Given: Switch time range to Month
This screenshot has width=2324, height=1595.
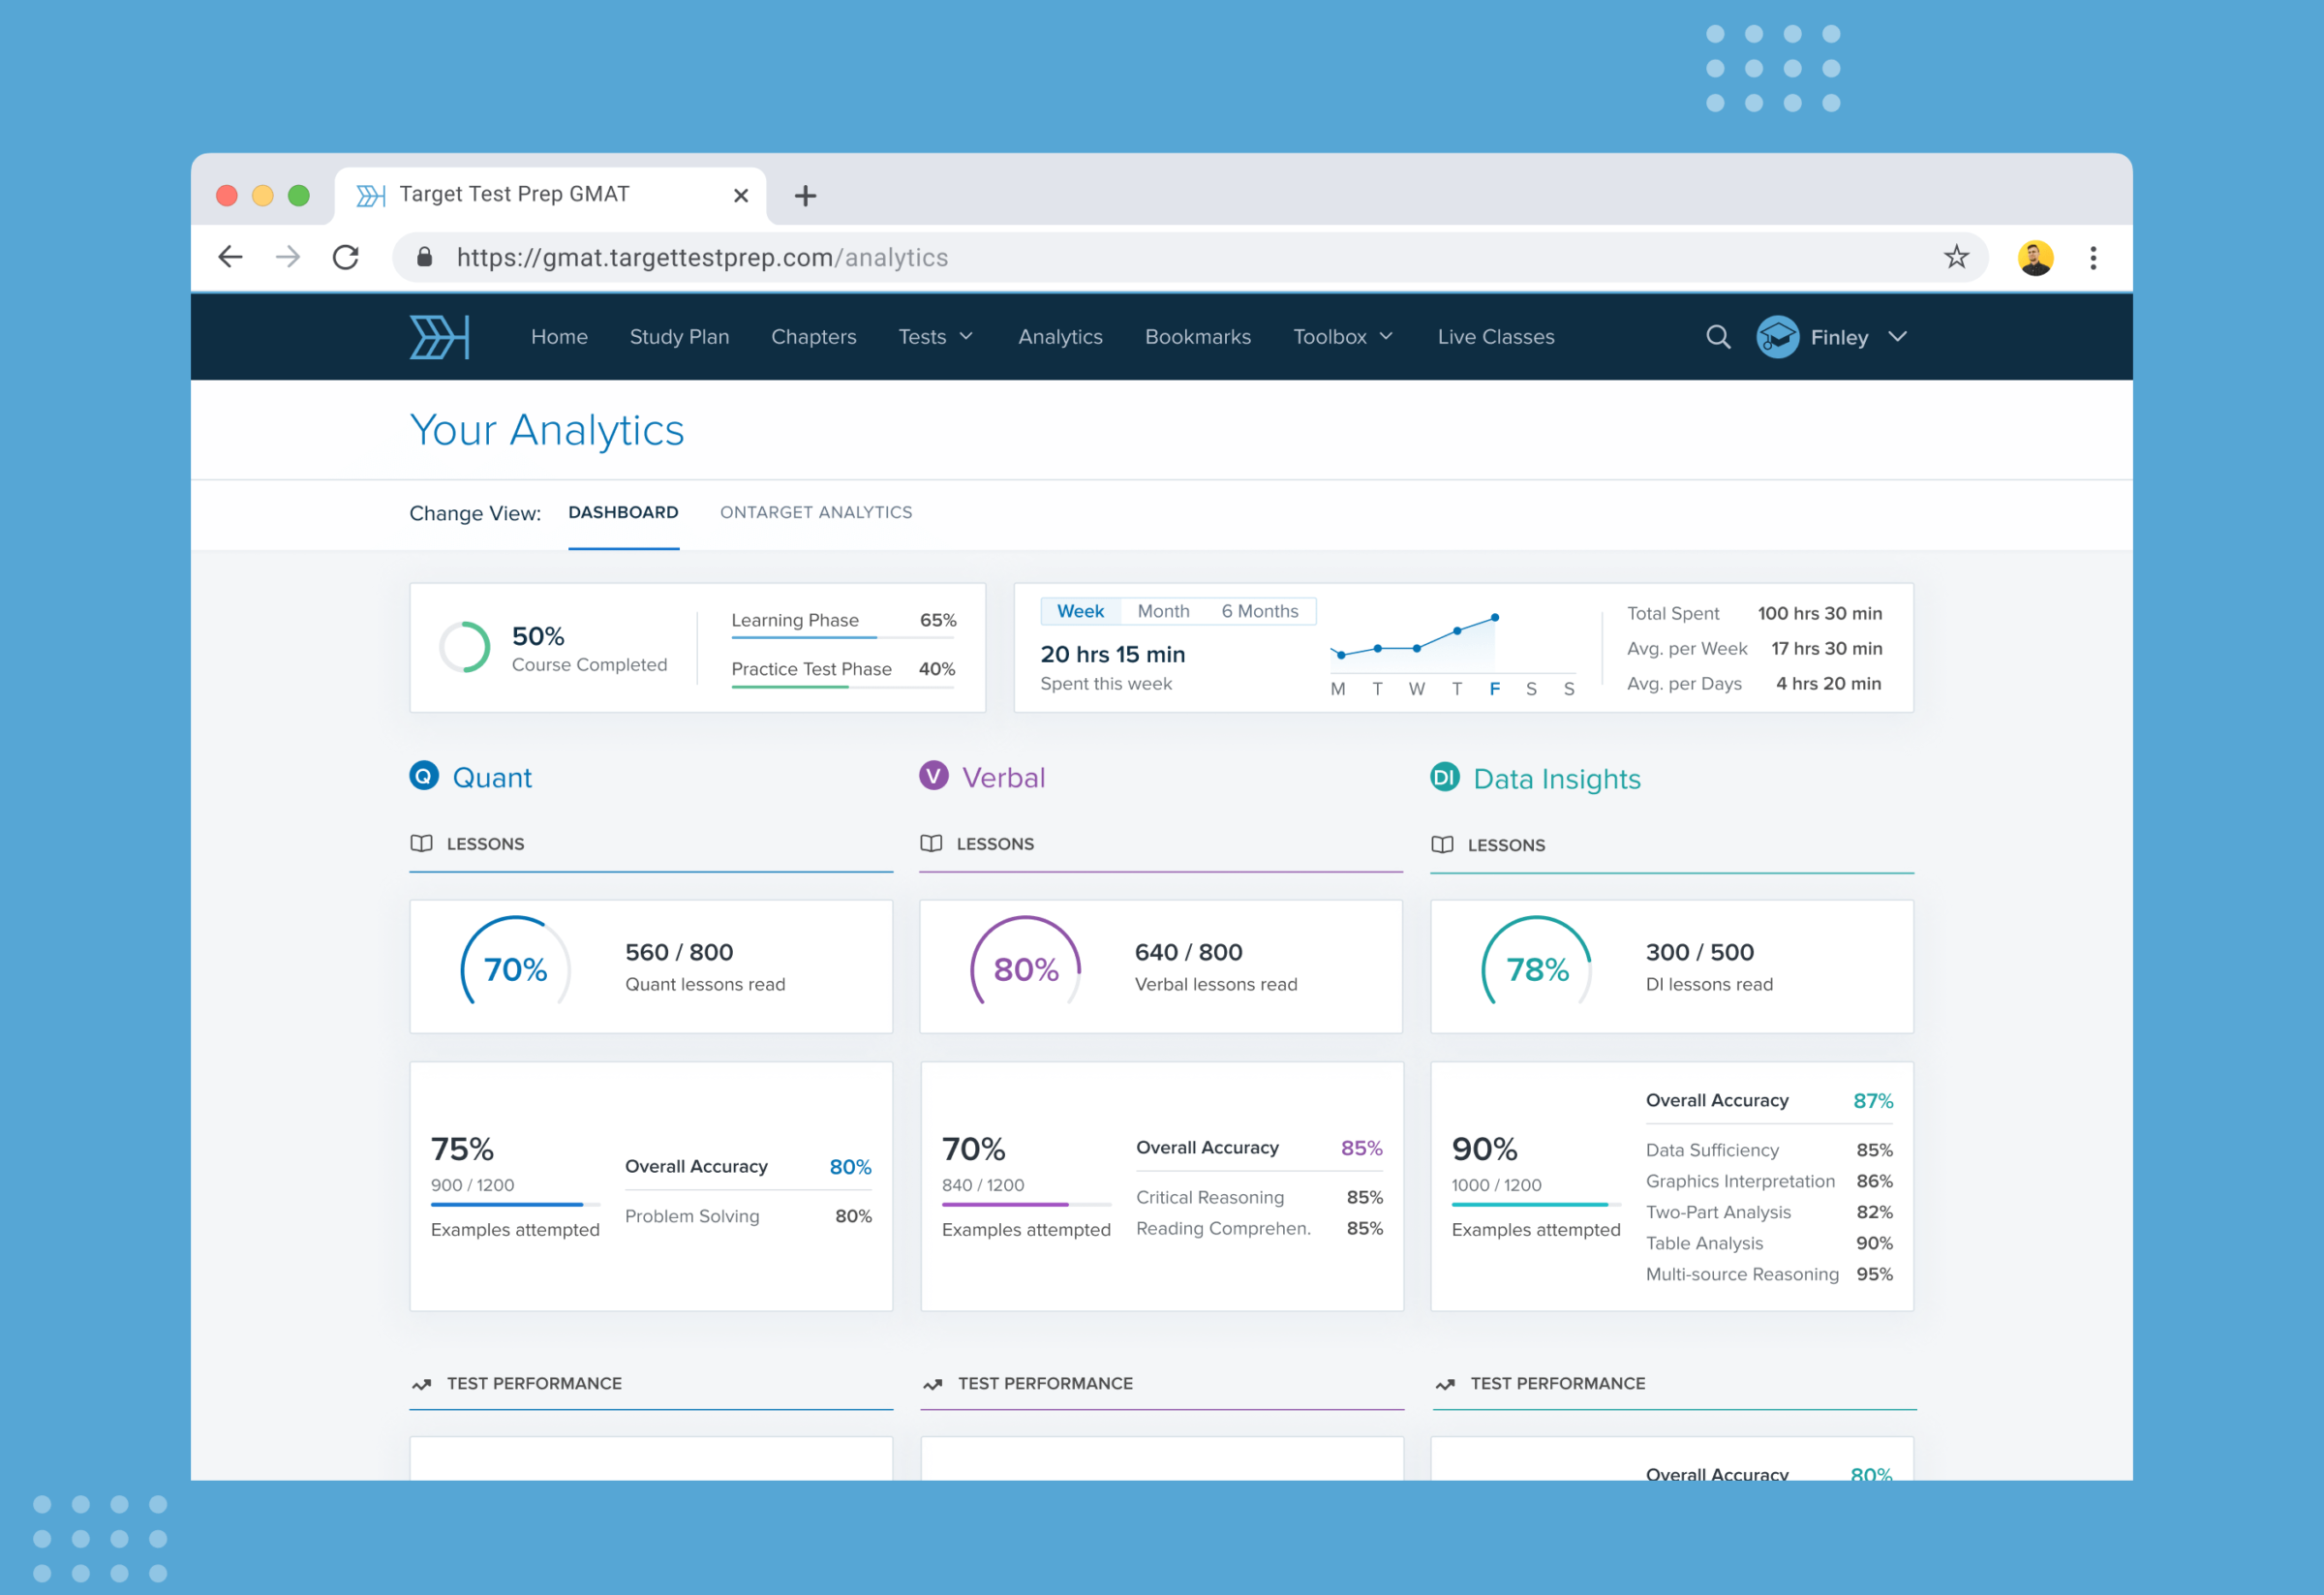Looking at the screenshot, I should [x=1163, y=611].
